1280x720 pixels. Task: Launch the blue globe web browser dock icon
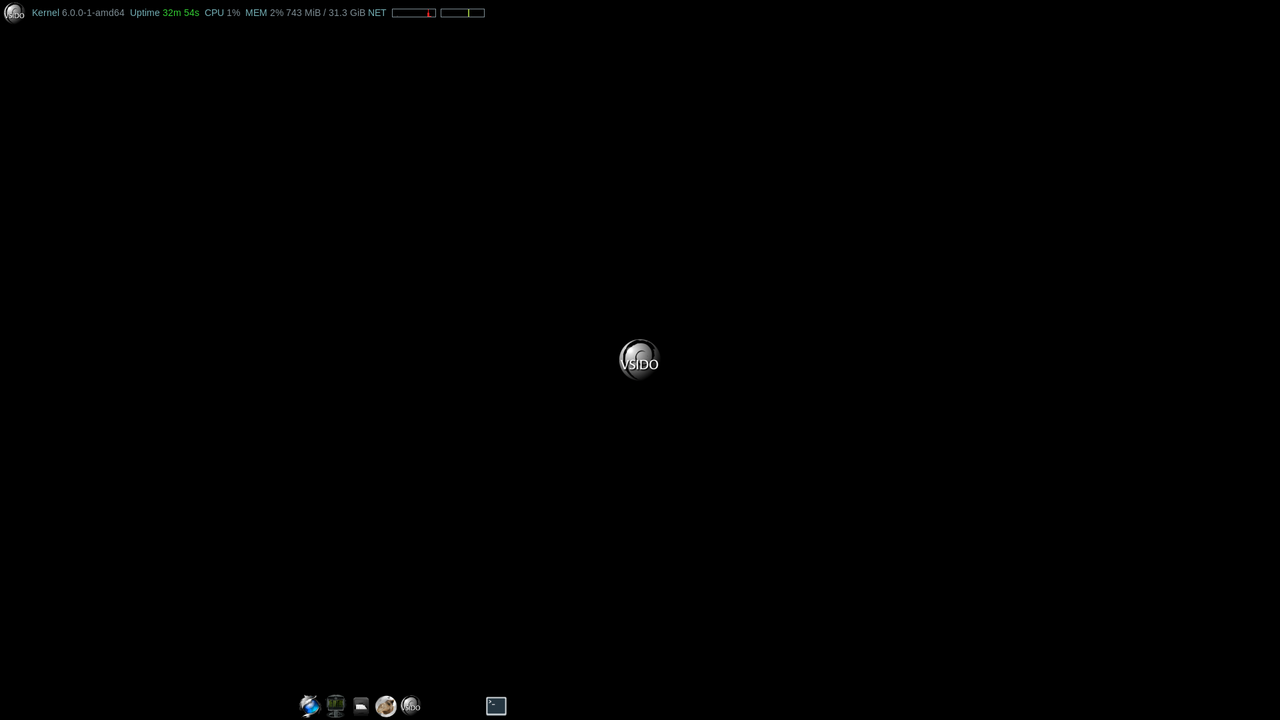(x=310, y=706)
